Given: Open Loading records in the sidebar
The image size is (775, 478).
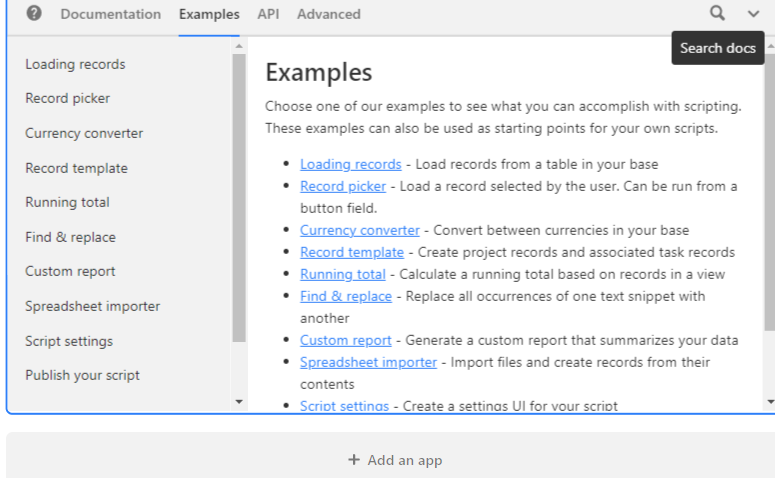Looking at the screenshot, I should point(75,64).
